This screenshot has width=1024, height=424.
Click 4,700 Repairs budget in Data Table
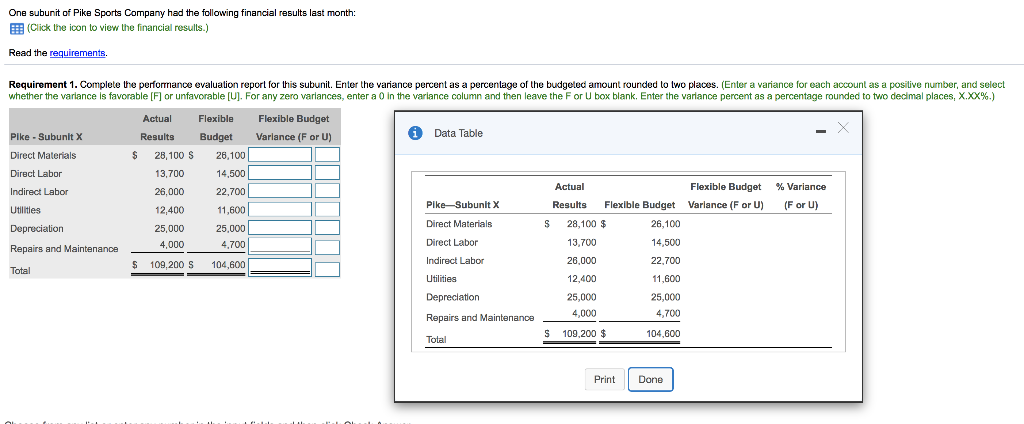point(668,313)
